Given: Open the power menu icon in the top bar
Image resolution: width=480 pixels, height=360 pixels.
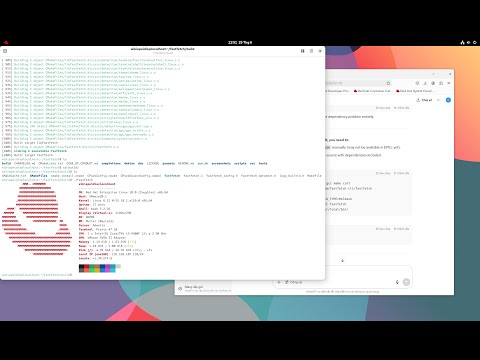Looking at the screenshot, I should [475, 42].
